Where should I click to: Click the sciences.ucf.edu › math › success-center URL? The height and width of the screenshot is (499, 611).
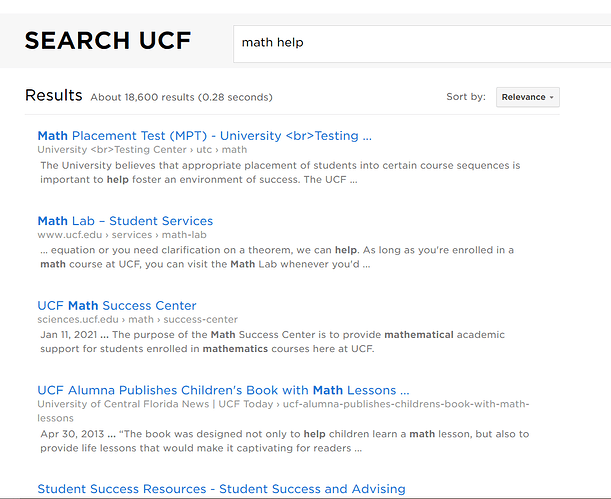138,319
